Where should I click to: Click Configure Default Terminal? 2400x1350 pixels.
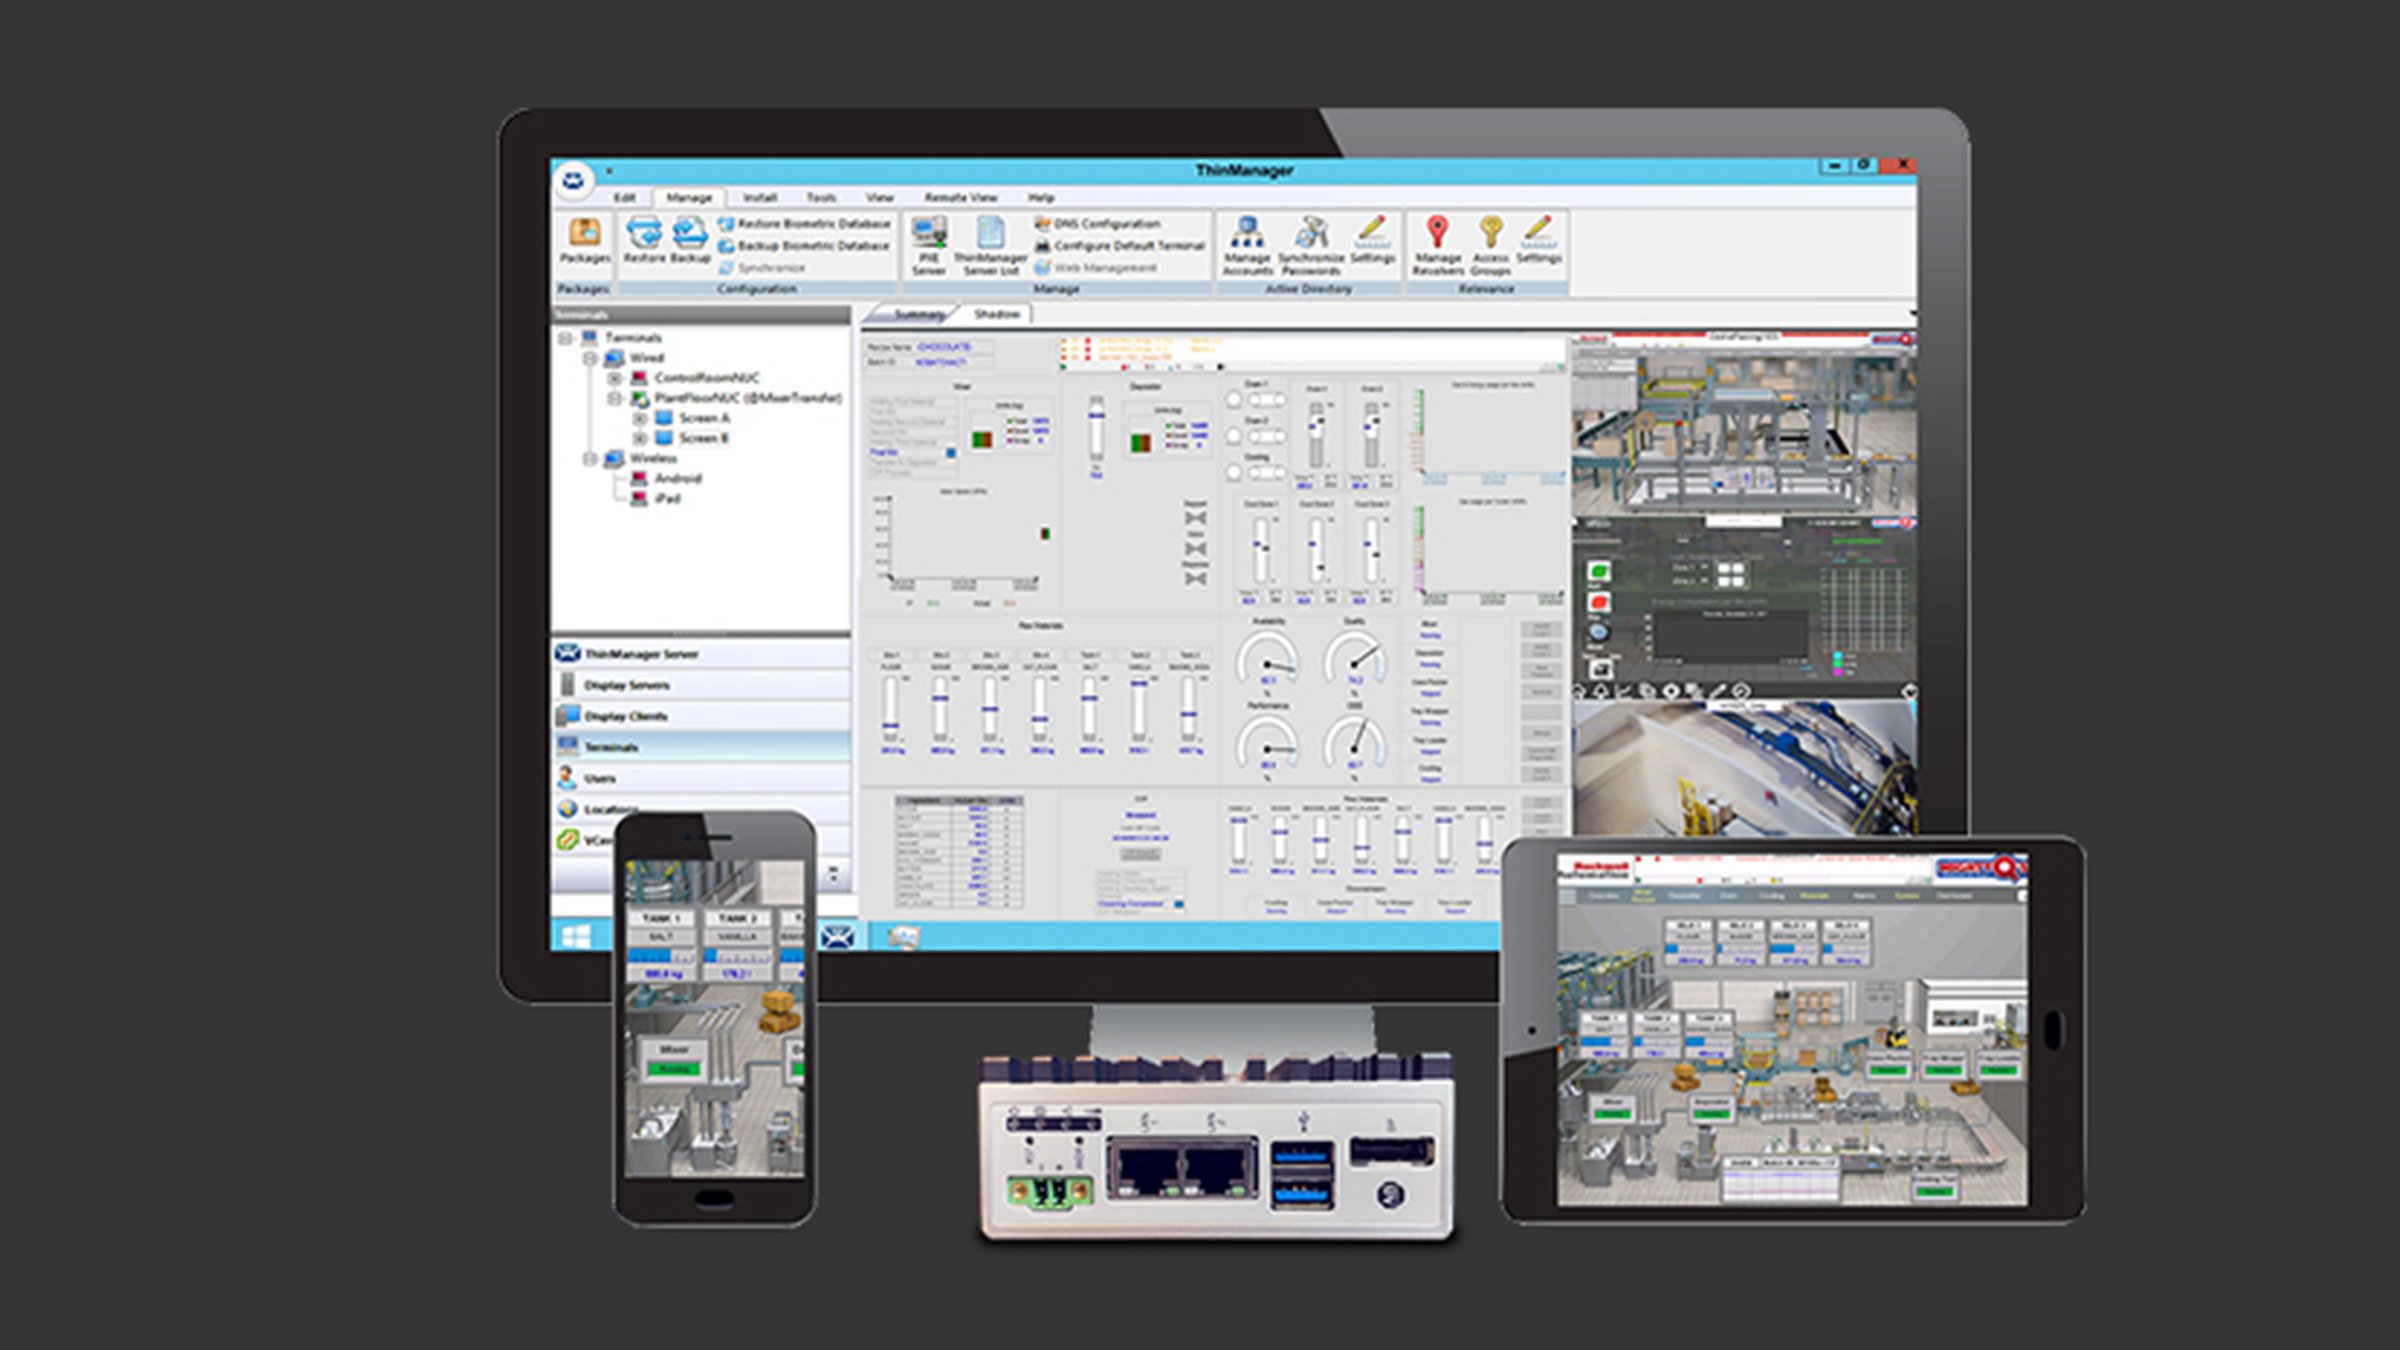[1120, 246]
